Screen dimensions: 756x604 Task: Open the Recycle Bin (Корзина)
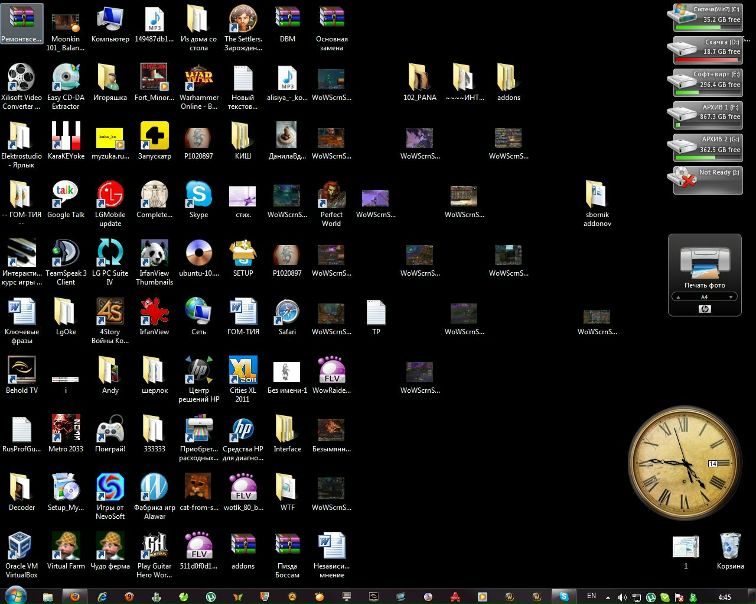[x=731, y=547]
